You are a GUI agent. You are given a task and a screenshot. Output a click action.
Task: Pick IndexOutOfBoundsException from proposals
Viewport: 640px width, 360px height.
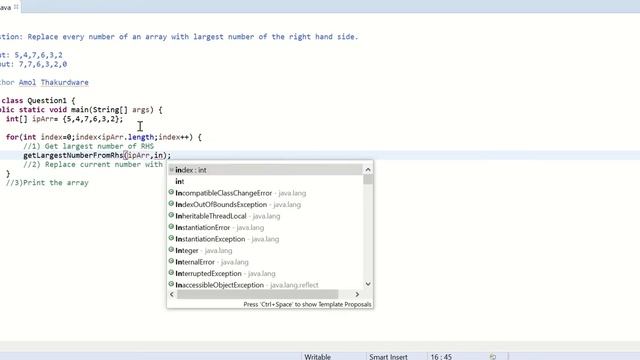tap(265, 204)
